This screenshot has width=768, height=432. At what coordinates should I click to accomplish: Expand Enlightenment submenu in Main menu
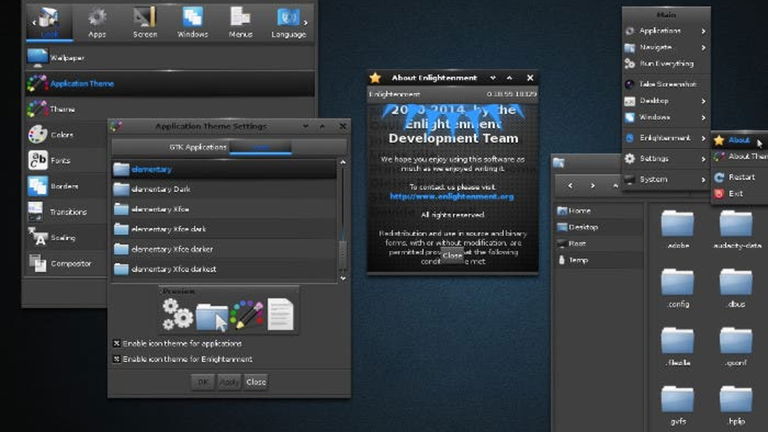(x=666, y=138)
